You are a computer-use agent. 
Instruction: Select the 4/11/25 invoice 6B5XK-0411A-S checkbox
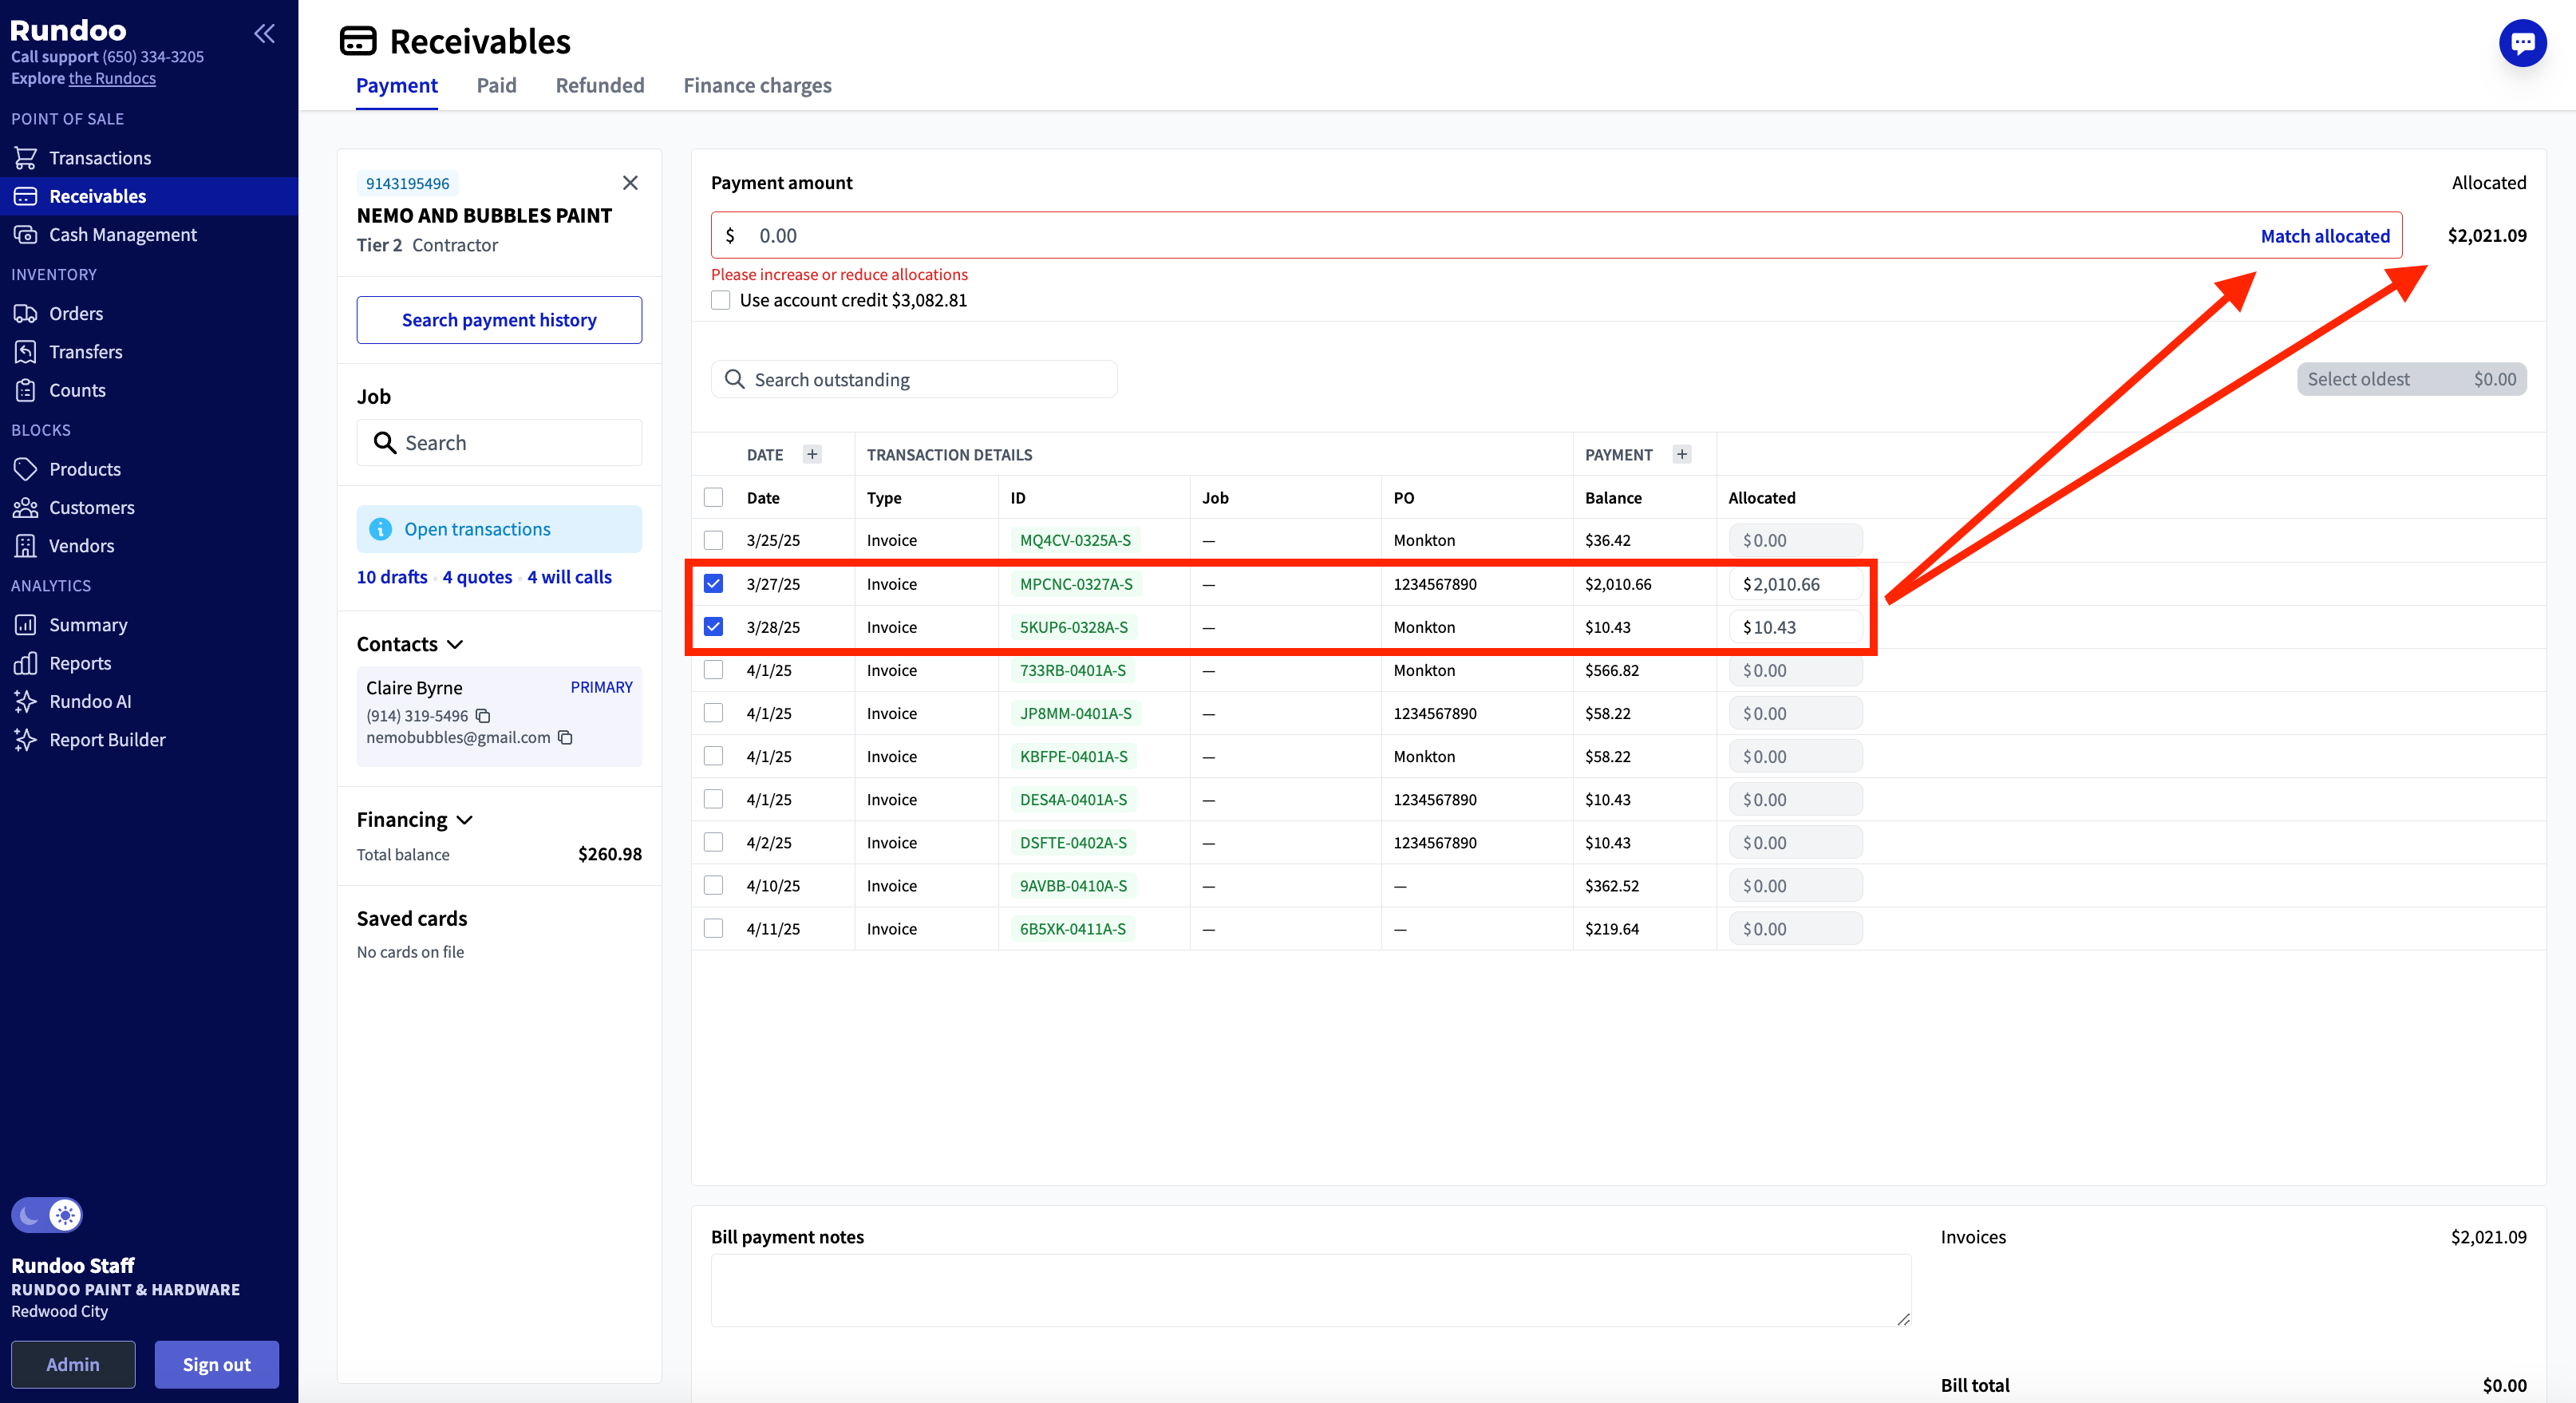[x=713, y=928]
